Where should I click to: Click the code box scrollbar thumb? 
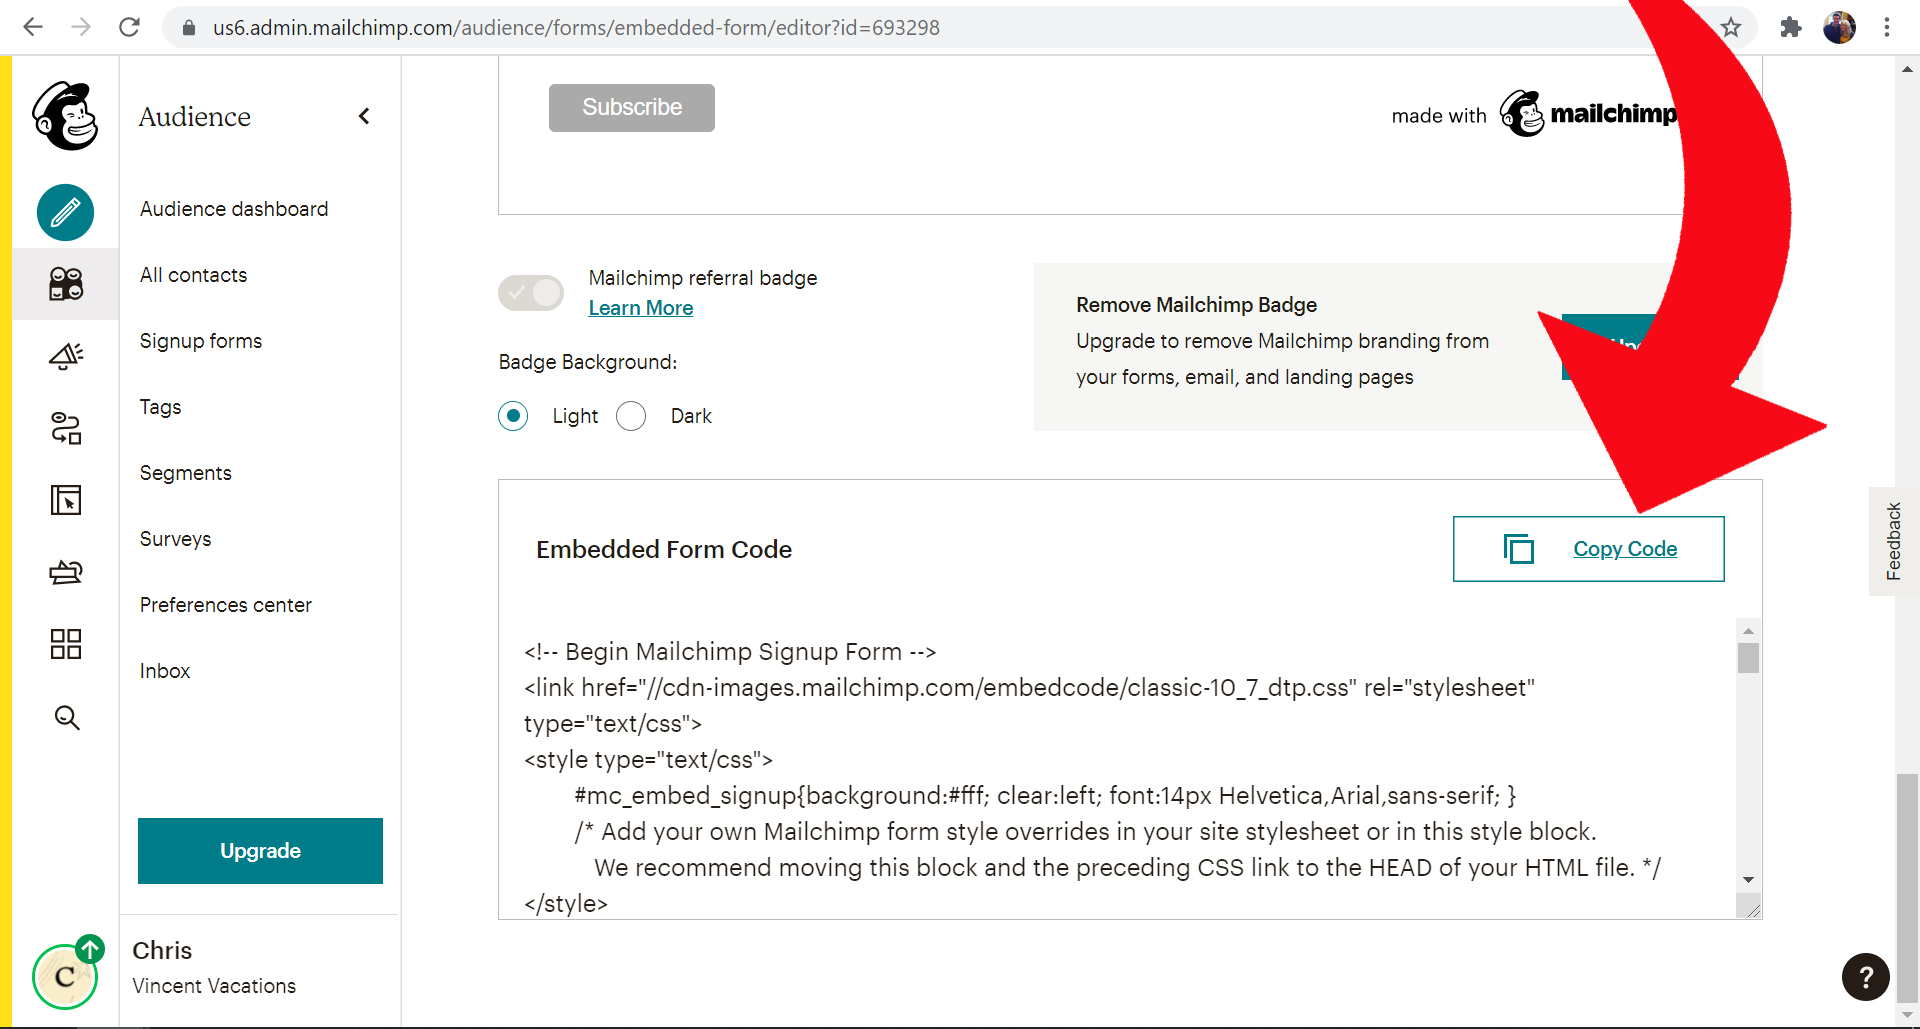pyautogui.click(x=1748, y=658)
